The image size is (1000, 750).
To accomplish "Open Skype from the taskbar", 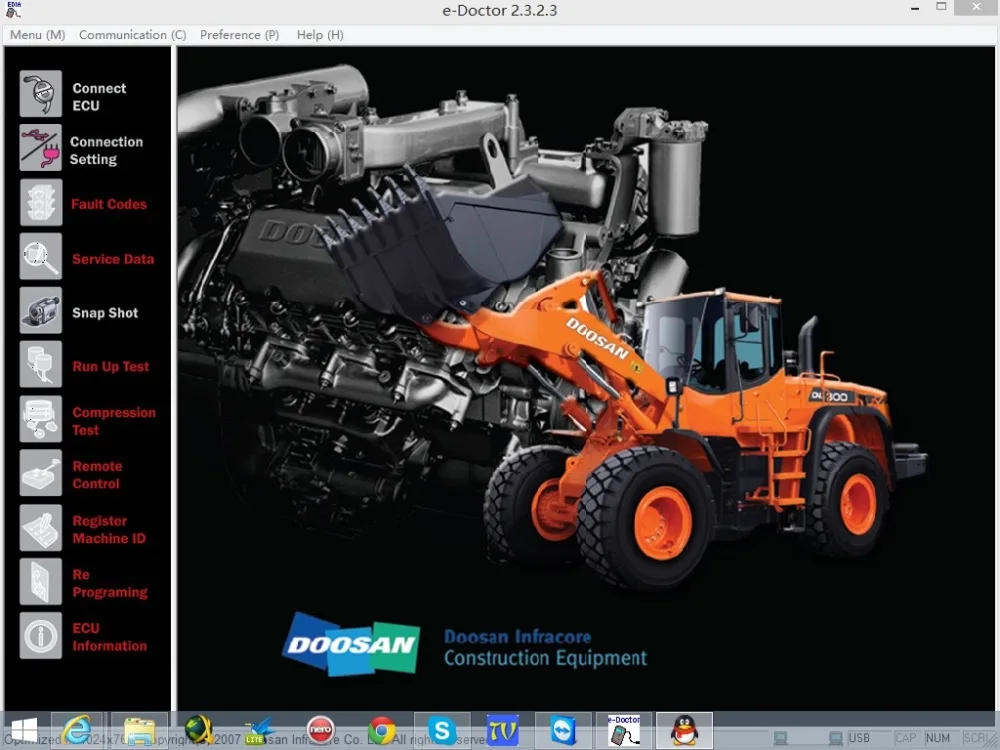I will coord(443,730).
